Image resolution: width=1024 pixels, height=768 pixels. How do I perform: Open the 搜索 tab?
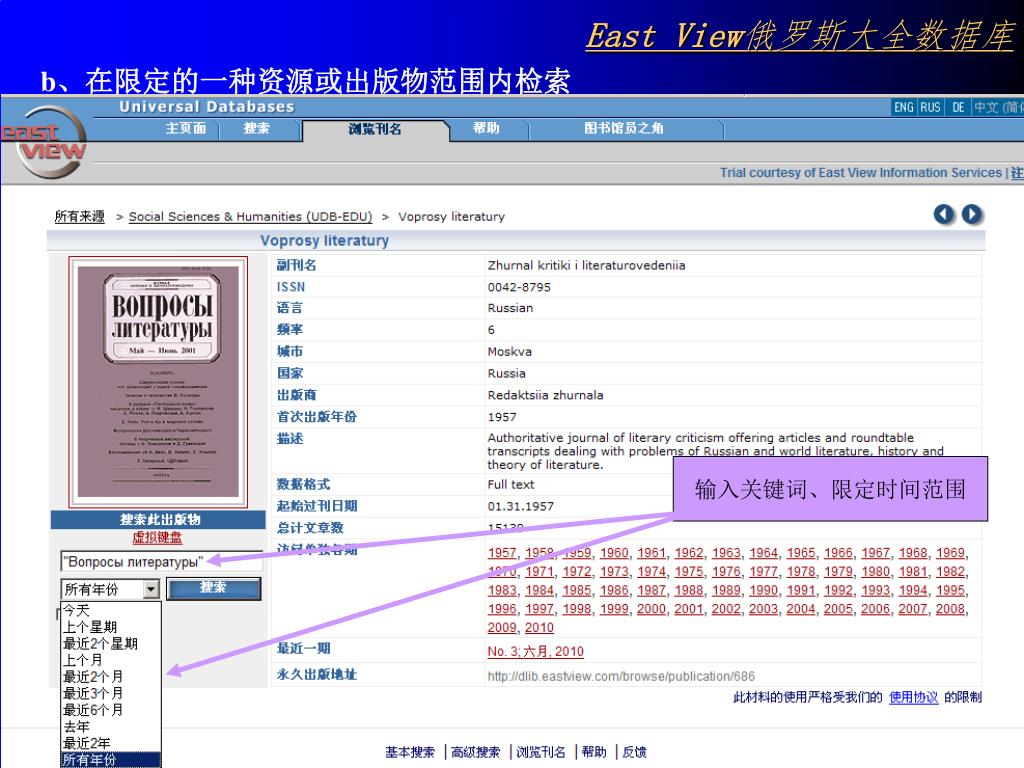coord(256,129)
